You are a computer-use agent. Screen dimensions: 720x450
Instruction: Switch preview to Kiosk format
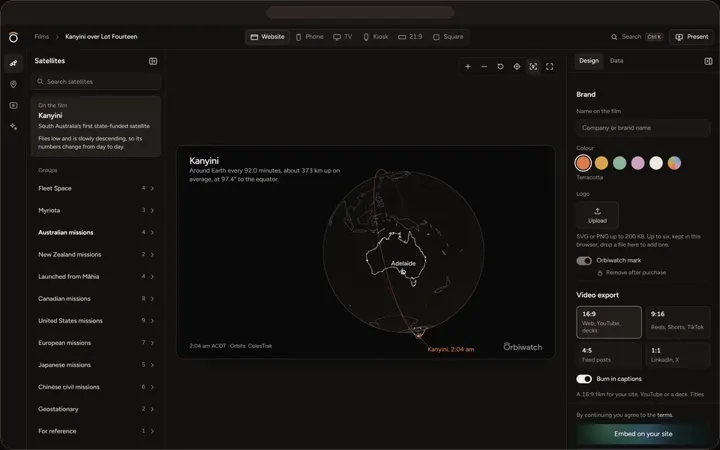point(376,37)
